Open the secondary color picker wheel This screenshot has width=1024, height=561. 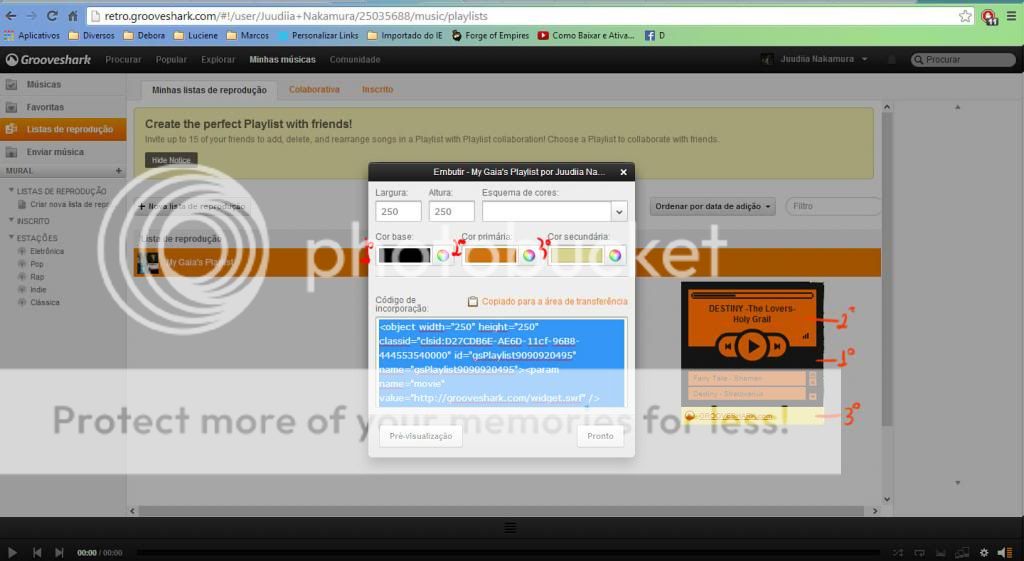tap(615, 255)
